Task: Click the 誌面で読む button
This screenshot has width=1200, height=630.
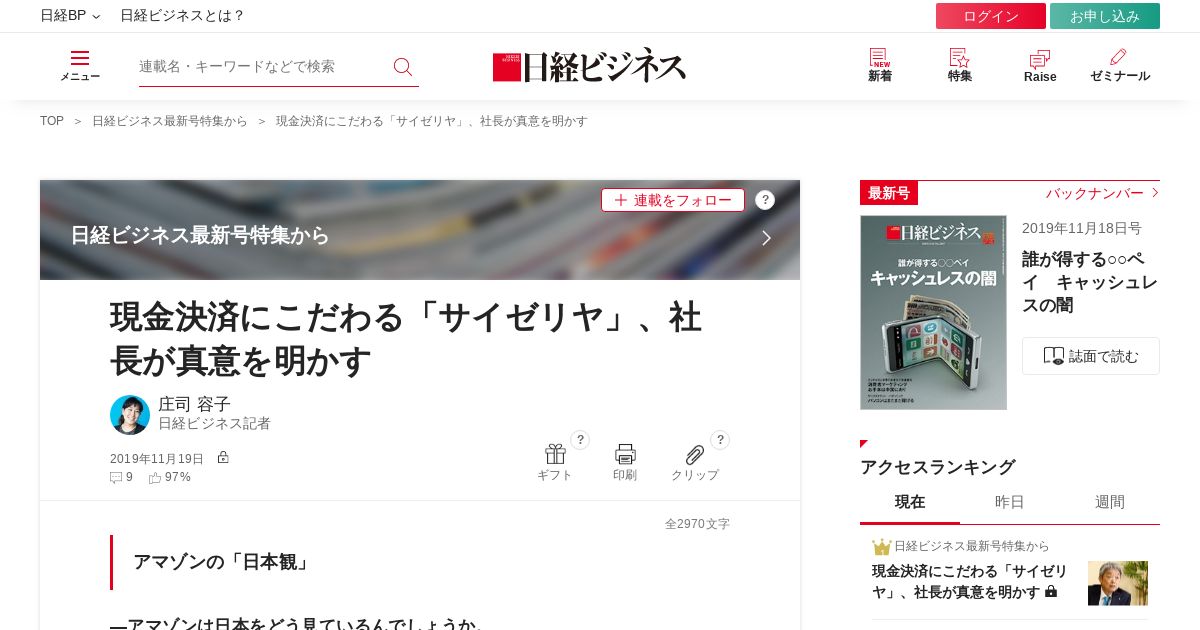Action: 1091,356
